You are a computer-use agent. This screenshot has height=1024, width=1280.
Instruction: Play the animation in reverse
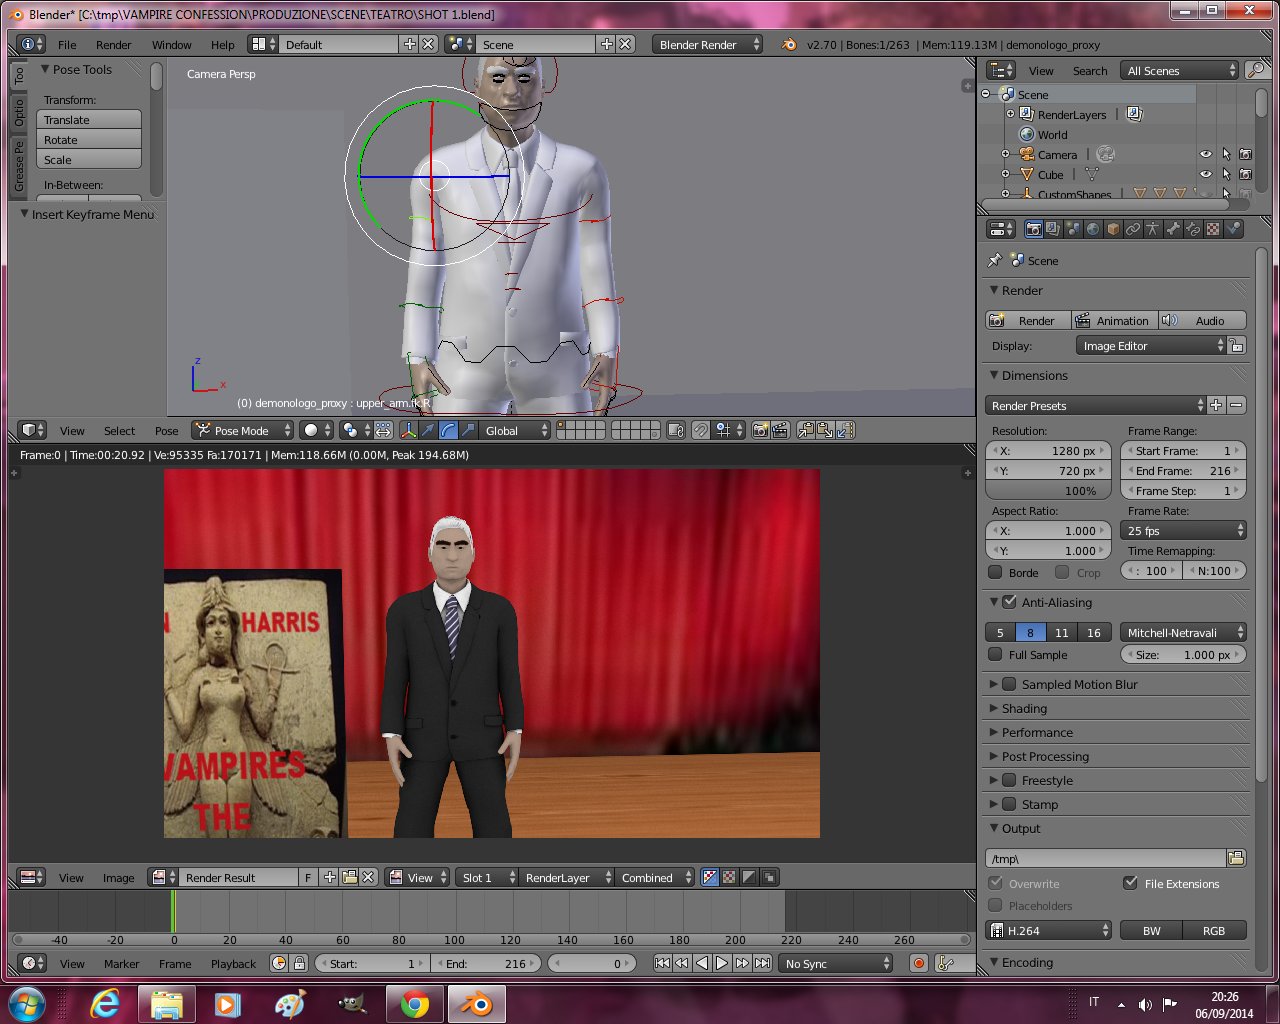(702, 963)
